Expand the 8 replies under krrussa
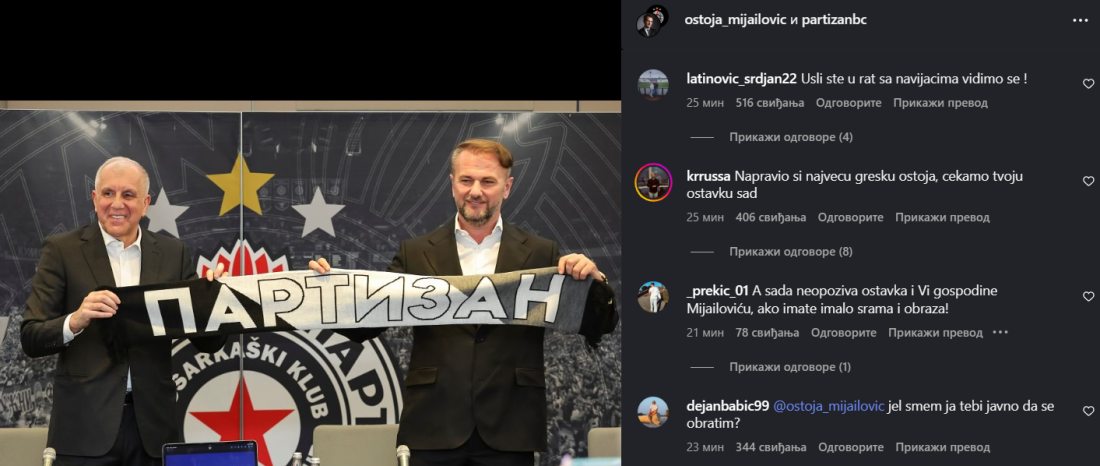Image resolution: width=1100 pixels, height=466 pixels. (x=791, y=251)
